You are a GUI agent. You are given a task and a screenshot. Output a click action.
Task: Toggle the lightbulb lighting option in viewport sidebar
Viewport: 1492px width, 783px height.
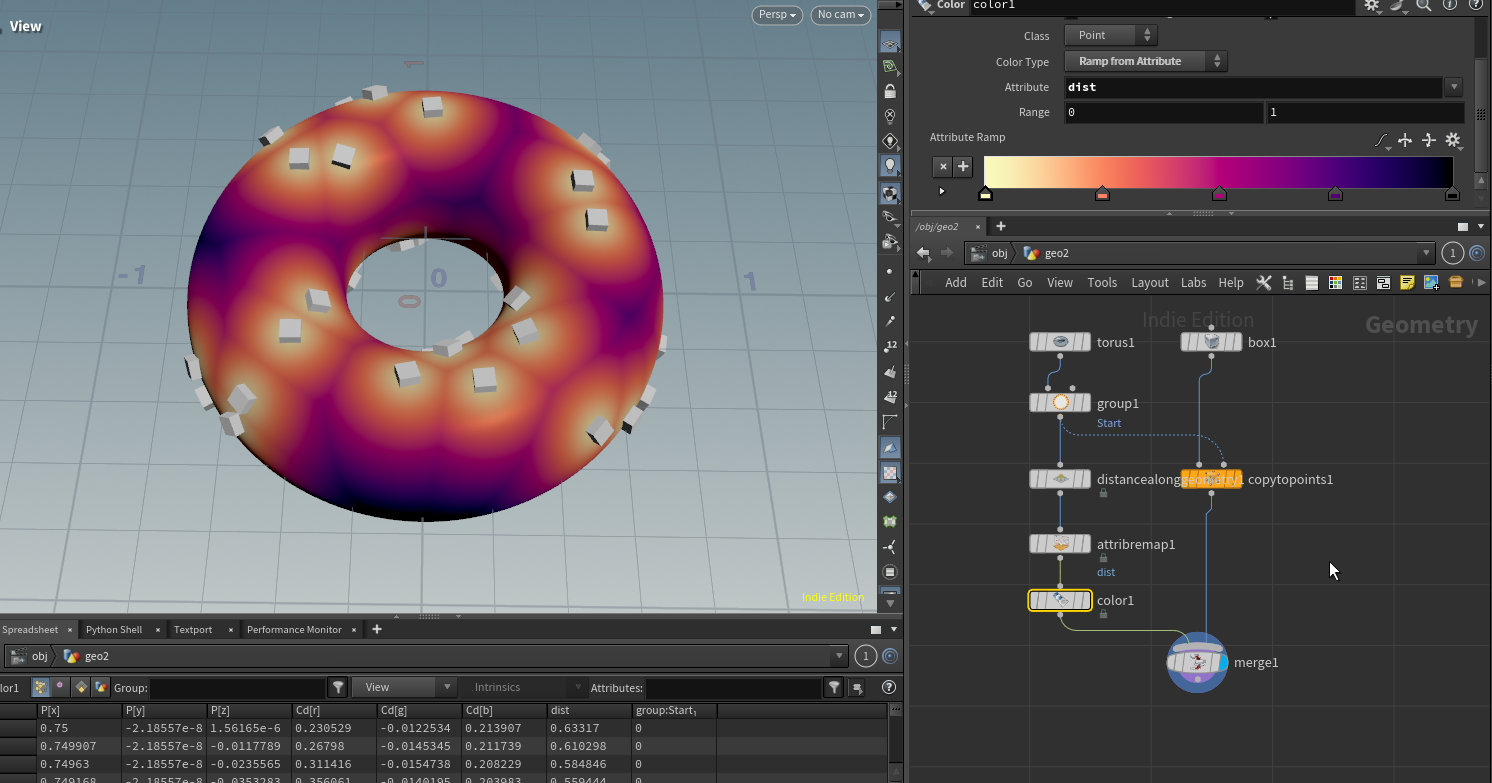pos(890,165)
